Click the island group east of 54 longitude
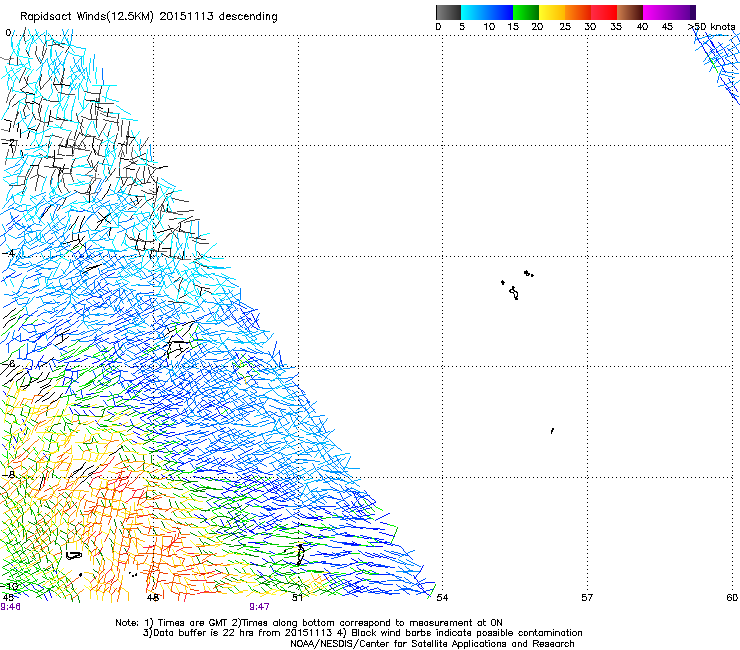This screenshot has width=740, height=650. pyautogui.click(x=517, y=285)
